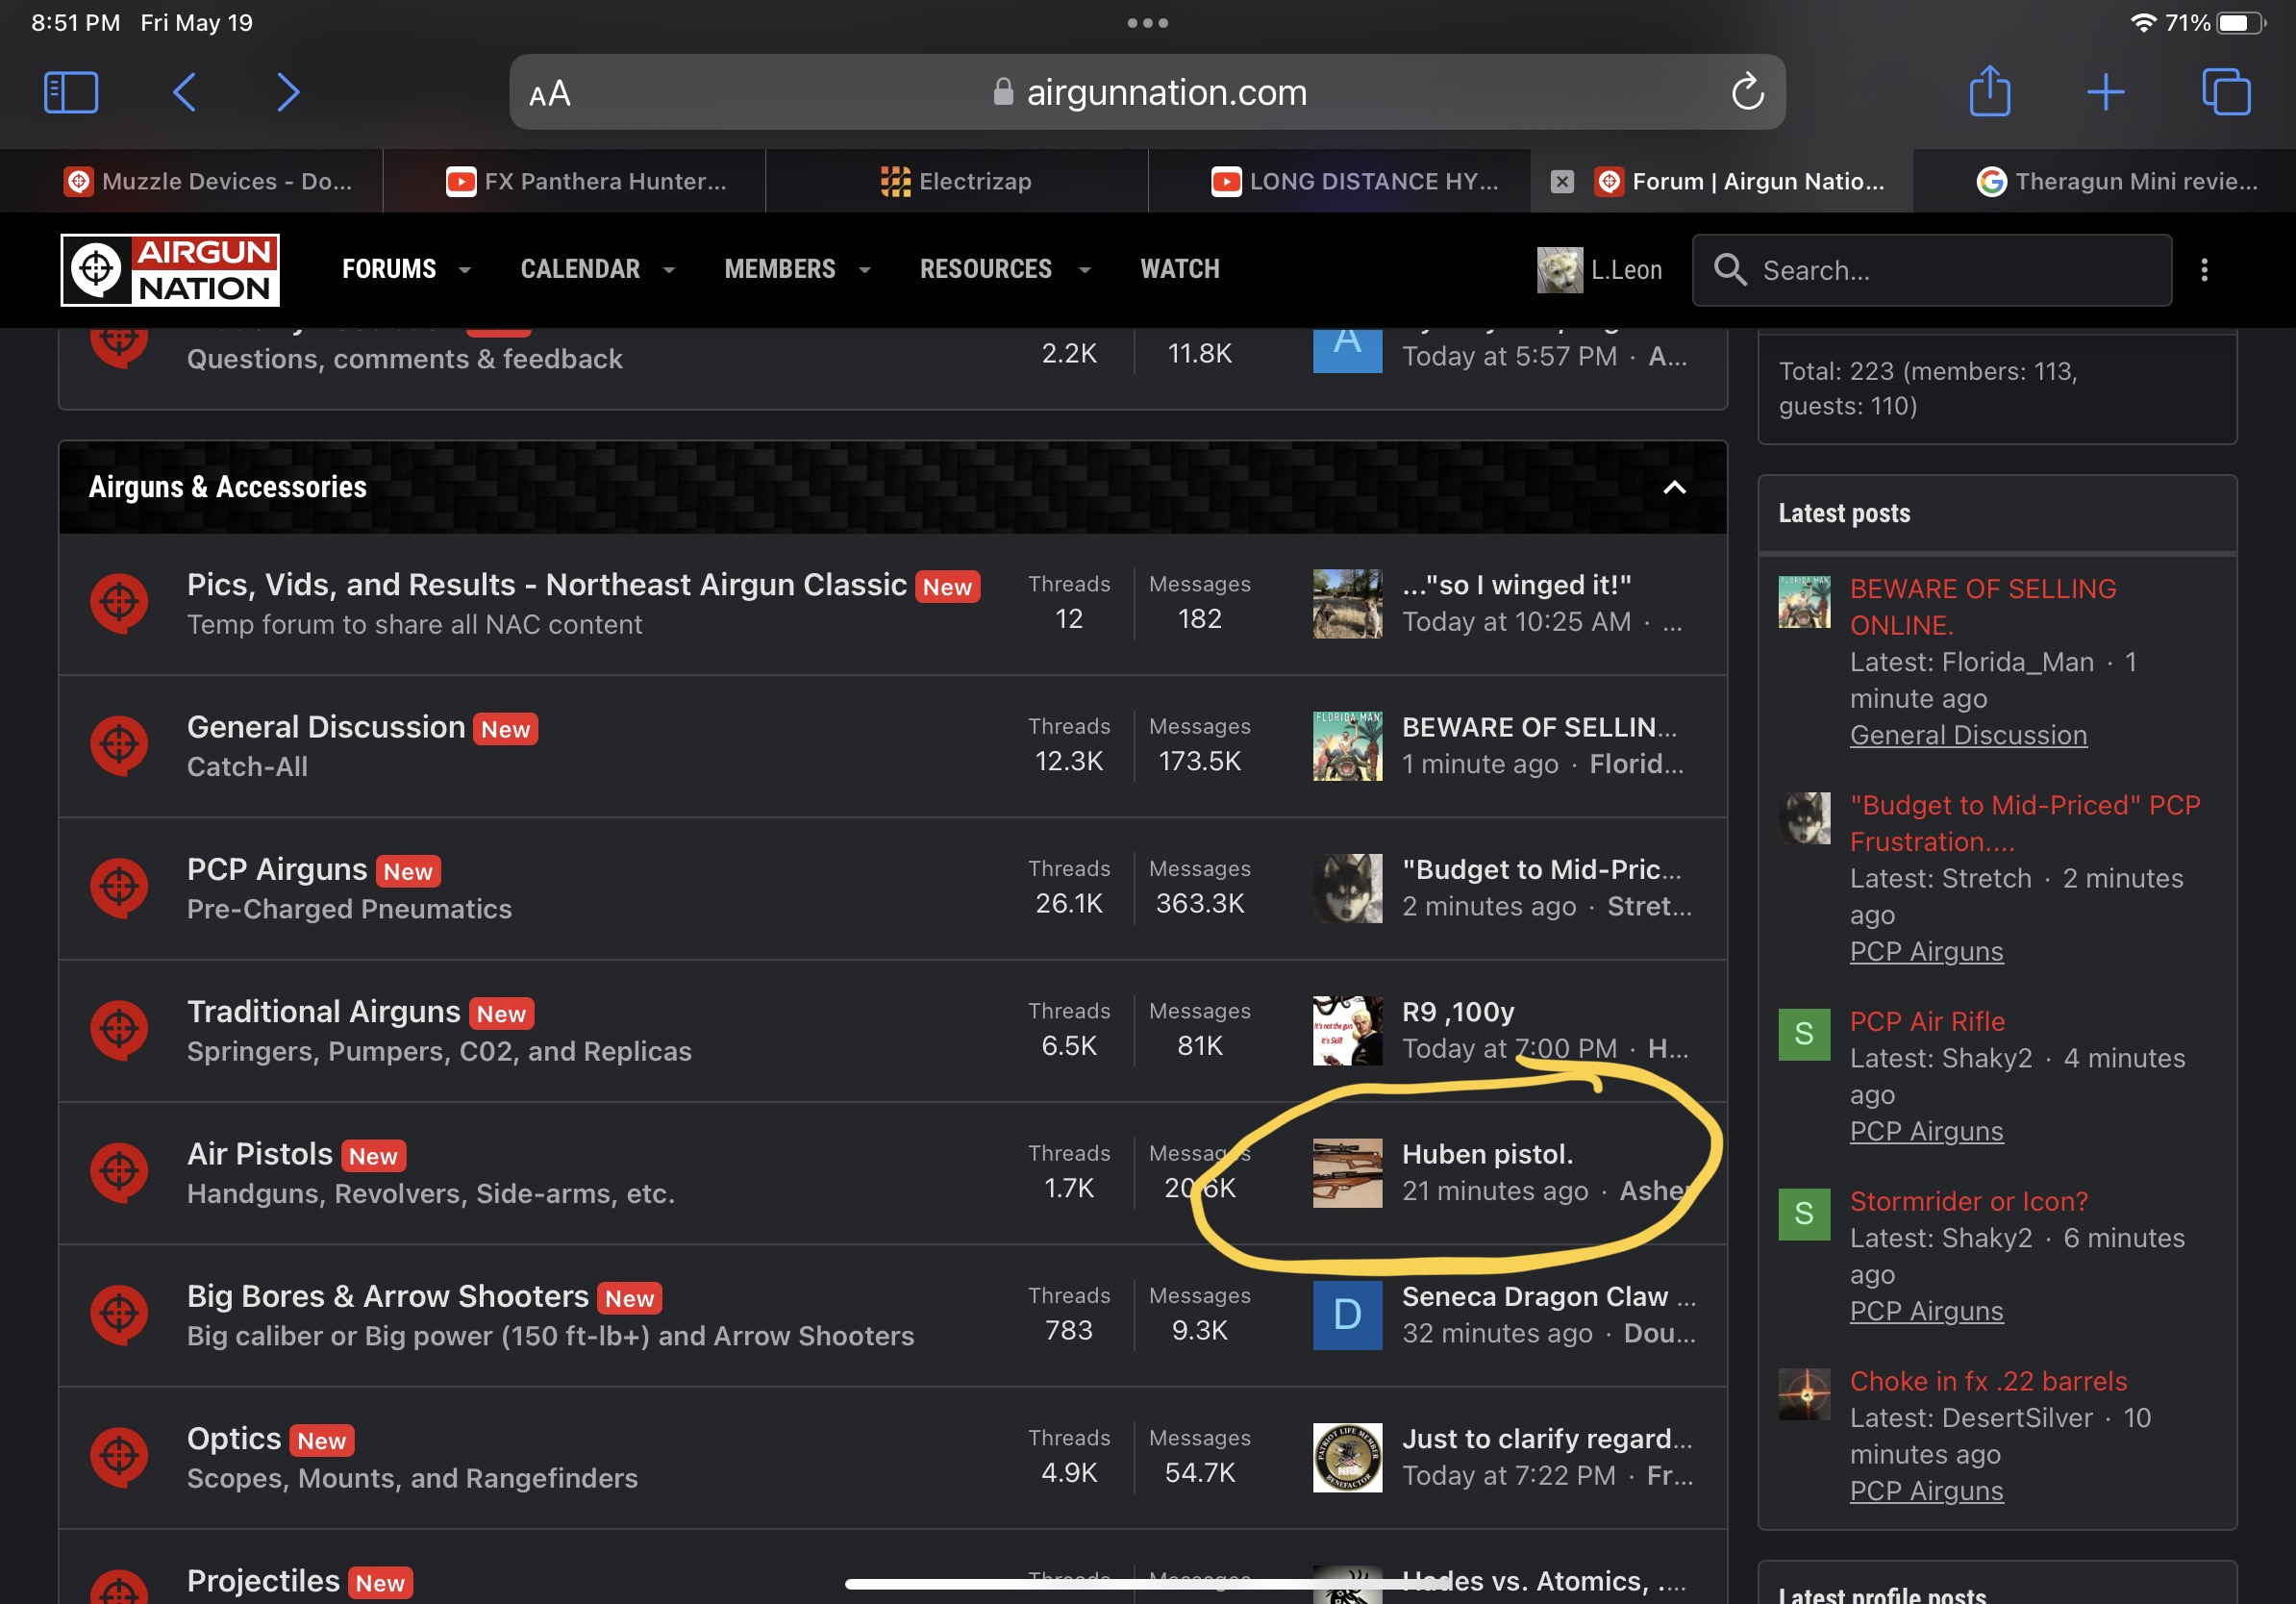The width and height of the screenshot is (2296, 1604).
Task: Open Big Bores & Arrow Shooters forum
Action: 388,1297
